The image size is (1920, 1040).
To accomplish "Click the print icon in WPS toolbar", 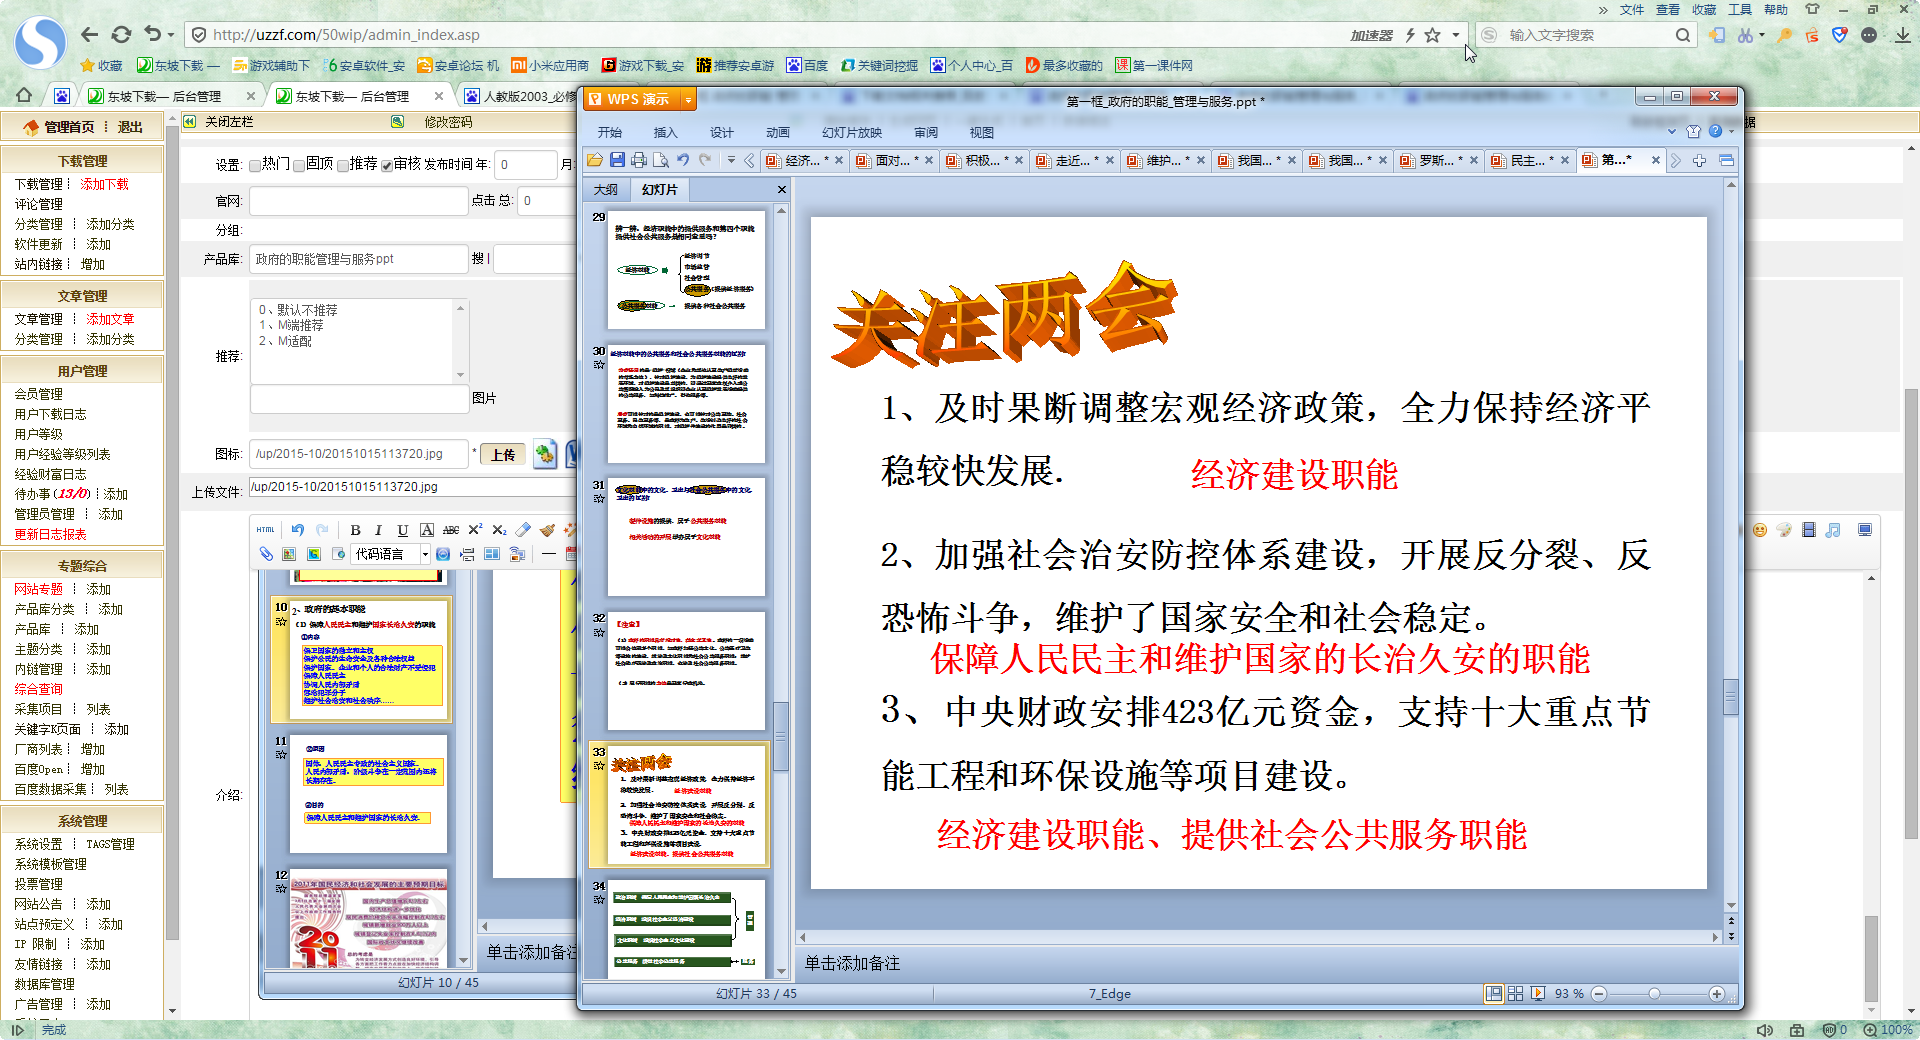I will [639, 160].
